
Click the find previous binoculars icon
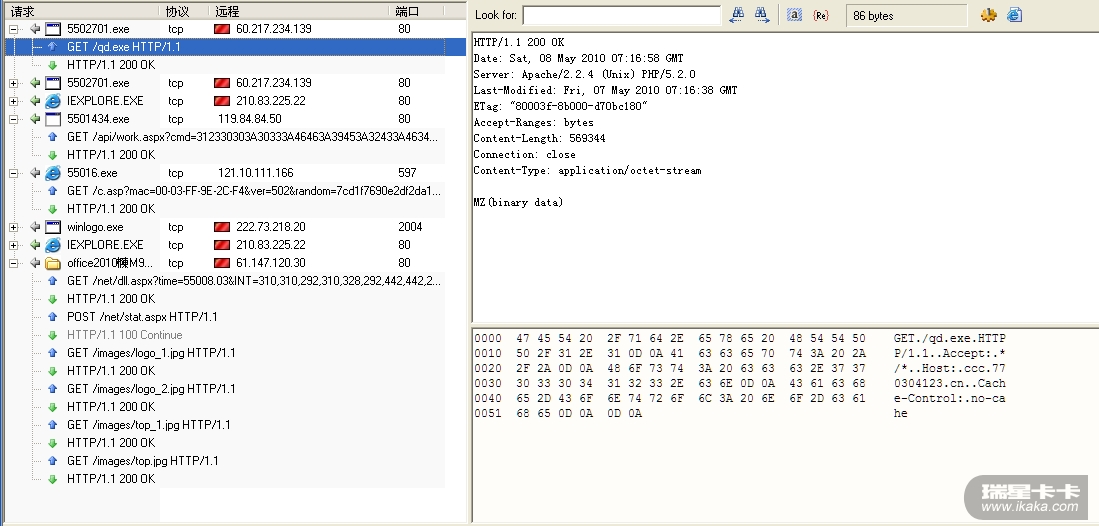pyautogui.click(x=737, y=15)
